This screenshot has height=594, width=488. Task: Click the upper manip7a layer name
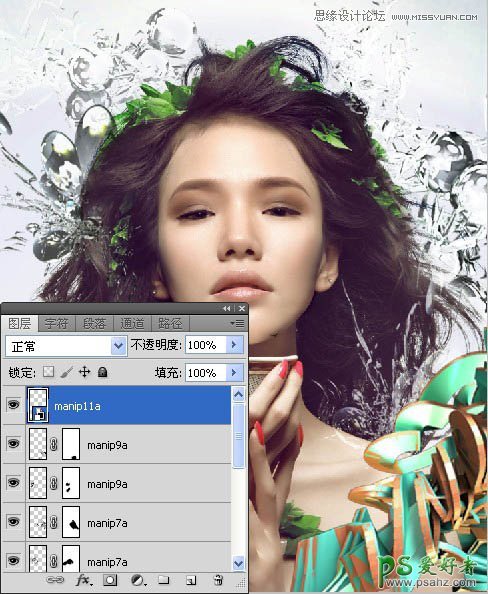coord(107,524)
